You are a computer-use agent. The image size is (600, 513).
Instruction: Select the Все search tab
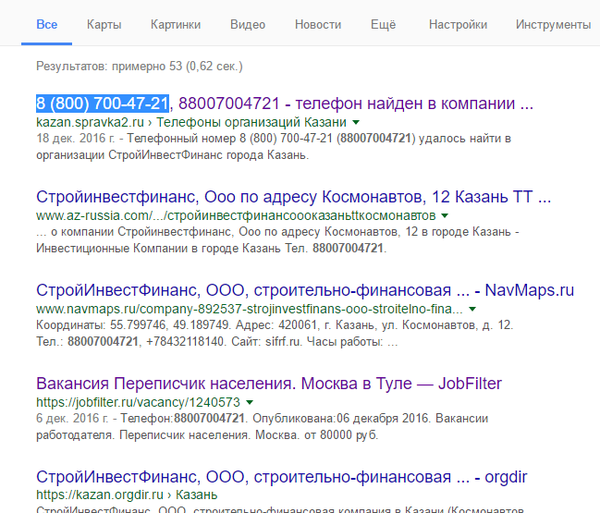[46, 24]
